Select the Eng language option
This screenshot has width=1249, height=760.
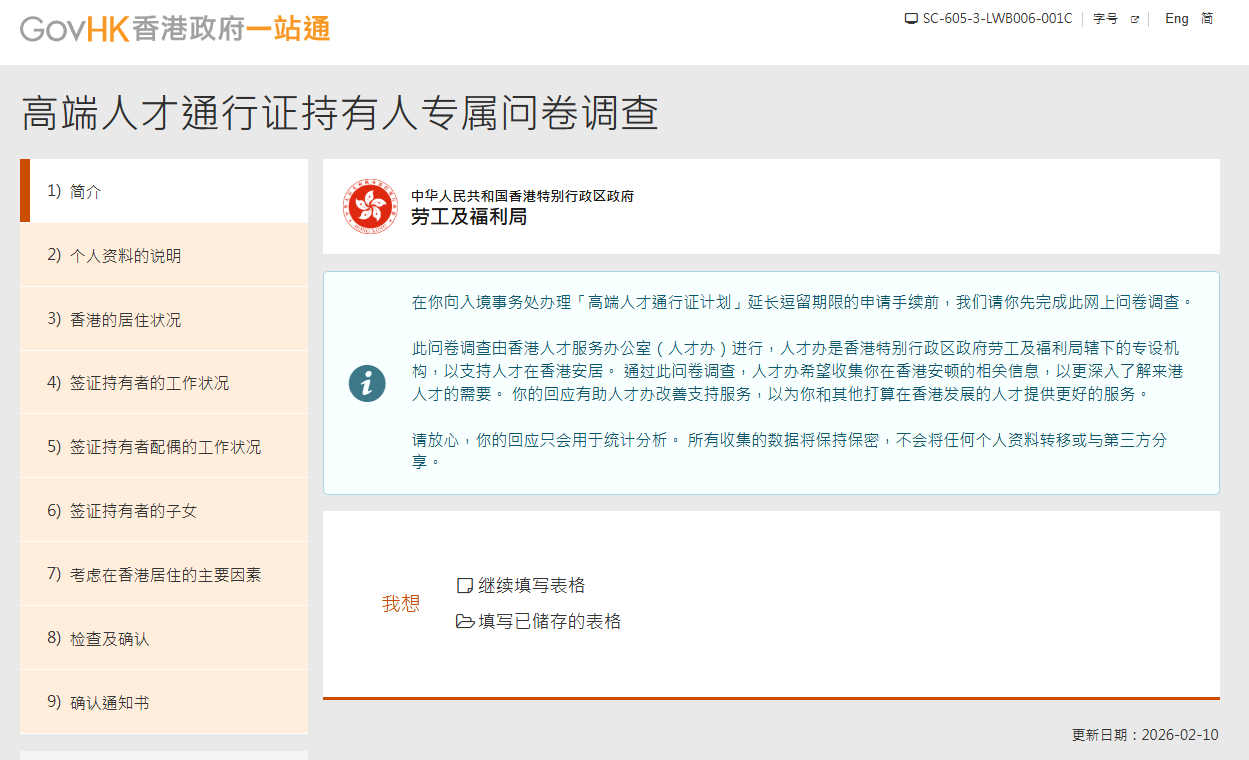(1175, 18)
